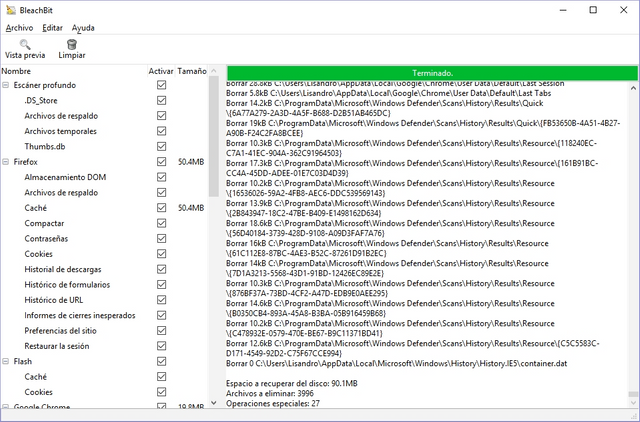Collapse the Escáner profundo tree group
This screenshot has height=422, width=640.
pyautogui.click(x=6, y=85)
